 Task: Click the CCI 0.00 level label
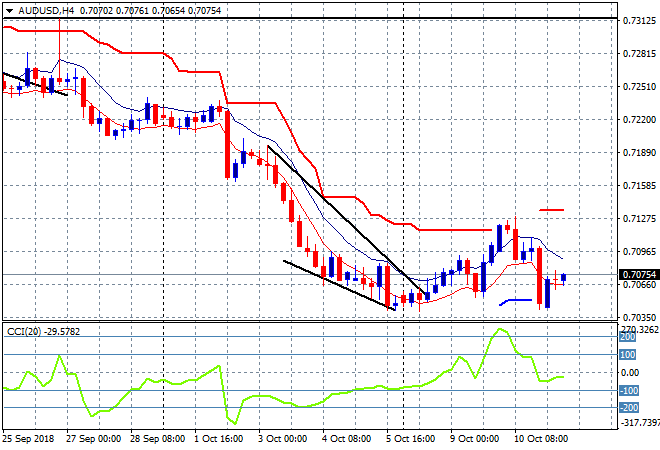point(630,373)
